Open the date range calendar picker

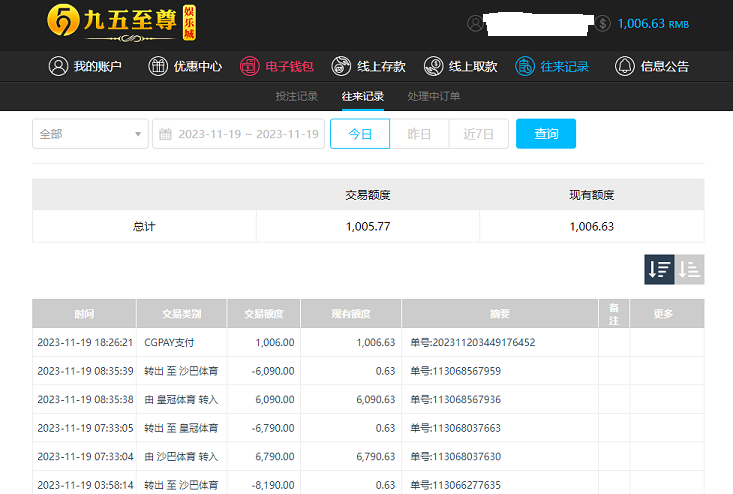tap(166, 134)
